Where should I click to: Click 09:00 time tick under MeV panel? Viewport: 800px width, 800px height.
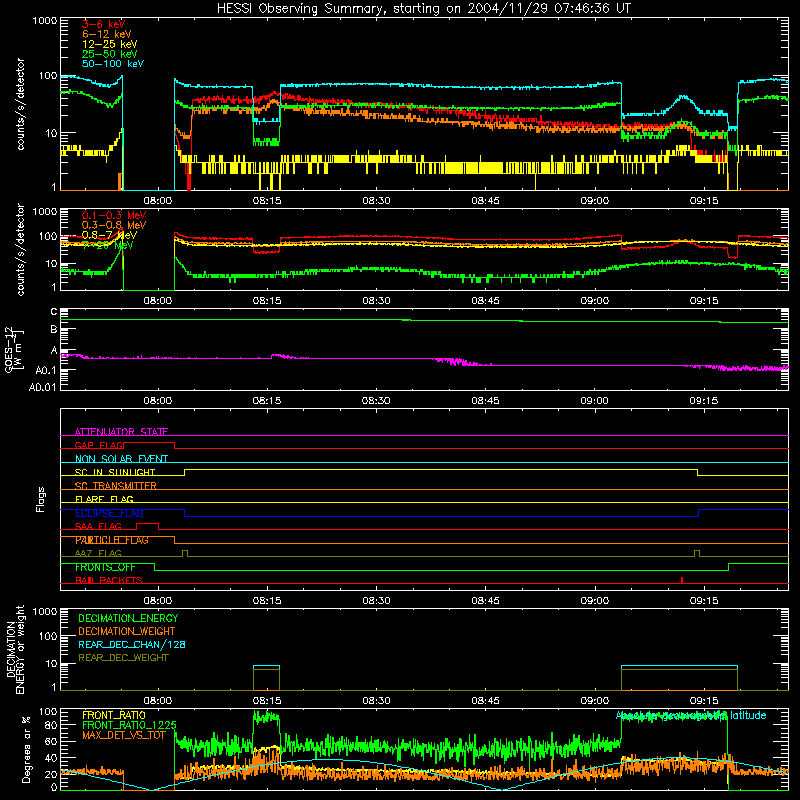(x=594, y=301)
